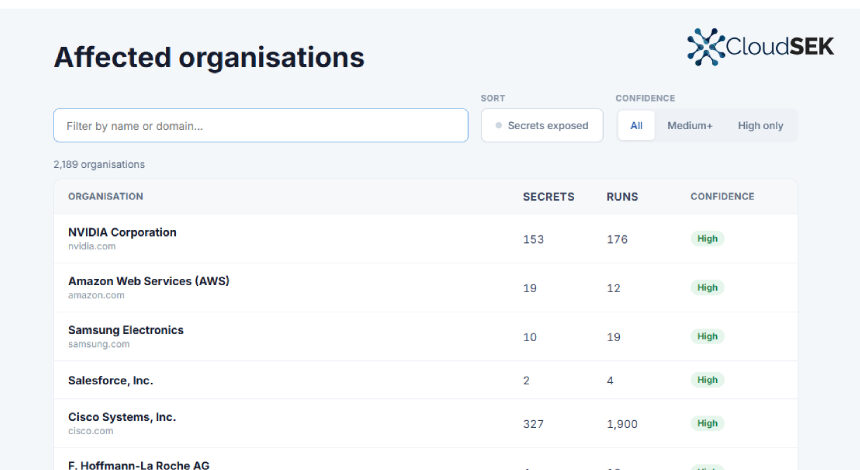Viewport: 860px width, 470px height.
Task: Click NVIDIA's runs count 176
Action: click(x=617, y=239)
